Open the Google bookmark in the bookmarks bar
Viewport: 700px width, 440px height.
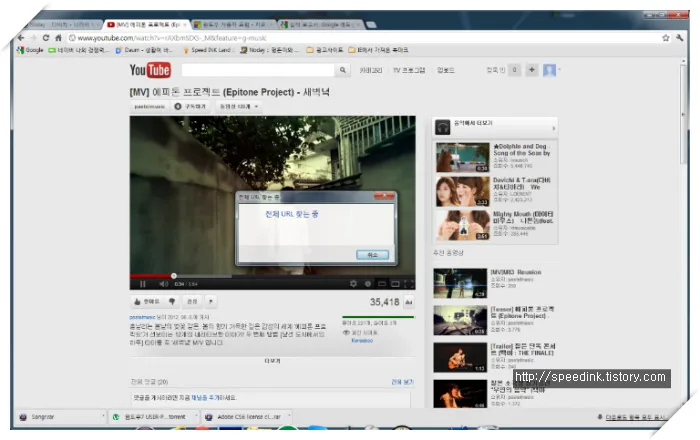click(30, 50)
